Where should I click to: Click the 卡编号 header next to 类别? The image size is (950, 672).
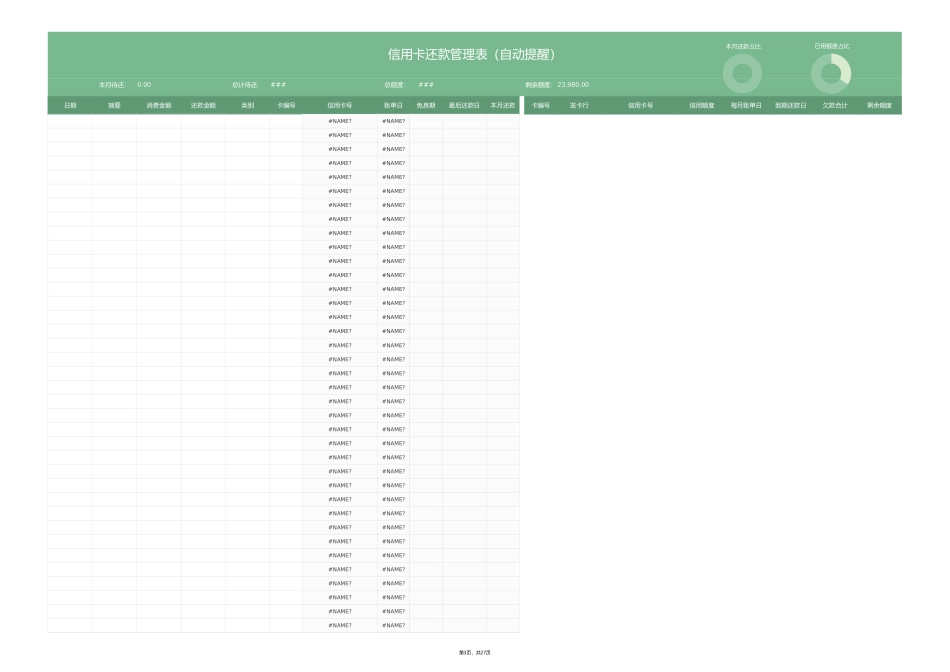(x=286, y=105)
